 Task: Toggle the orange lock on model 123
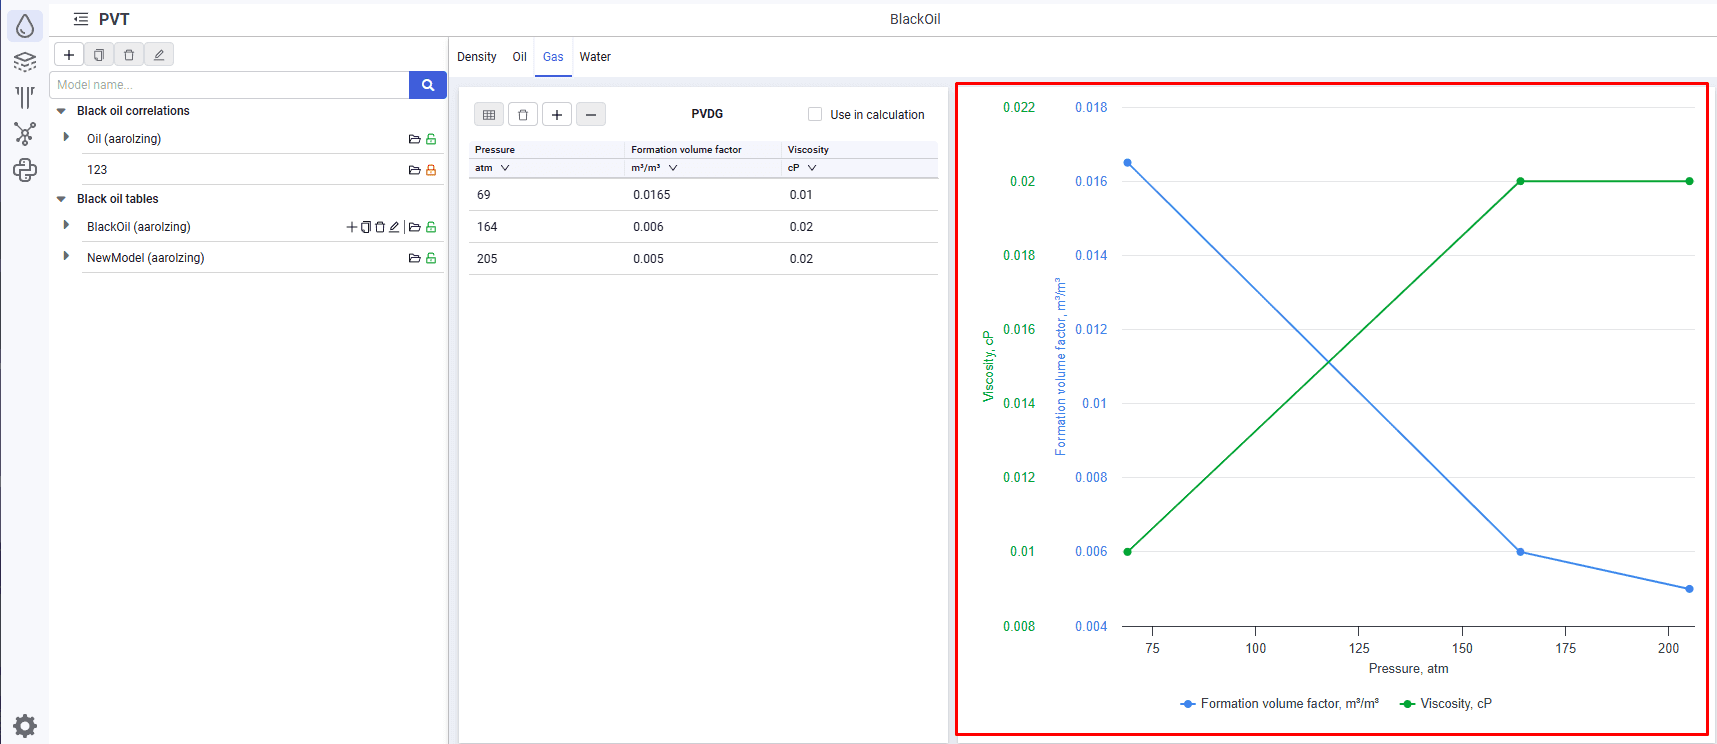pos(431,170)
